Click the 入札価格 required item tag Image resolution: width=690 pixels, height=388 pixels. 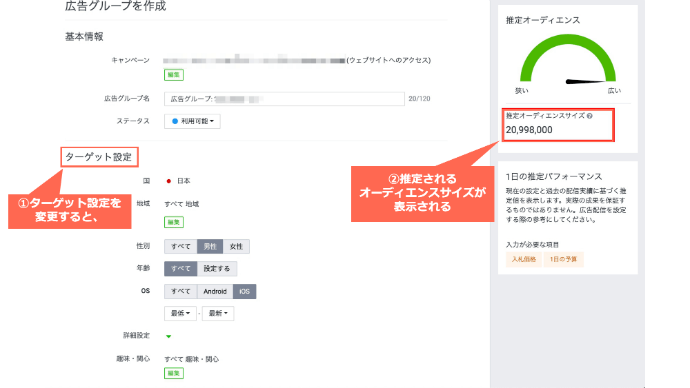(x=524, y=260)
